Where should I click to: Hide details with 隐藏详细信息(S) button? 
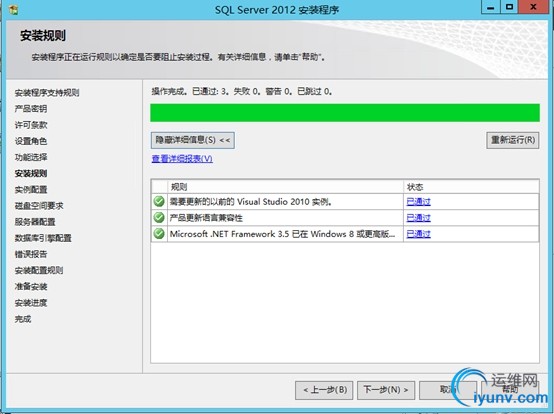tap(193, 140)
